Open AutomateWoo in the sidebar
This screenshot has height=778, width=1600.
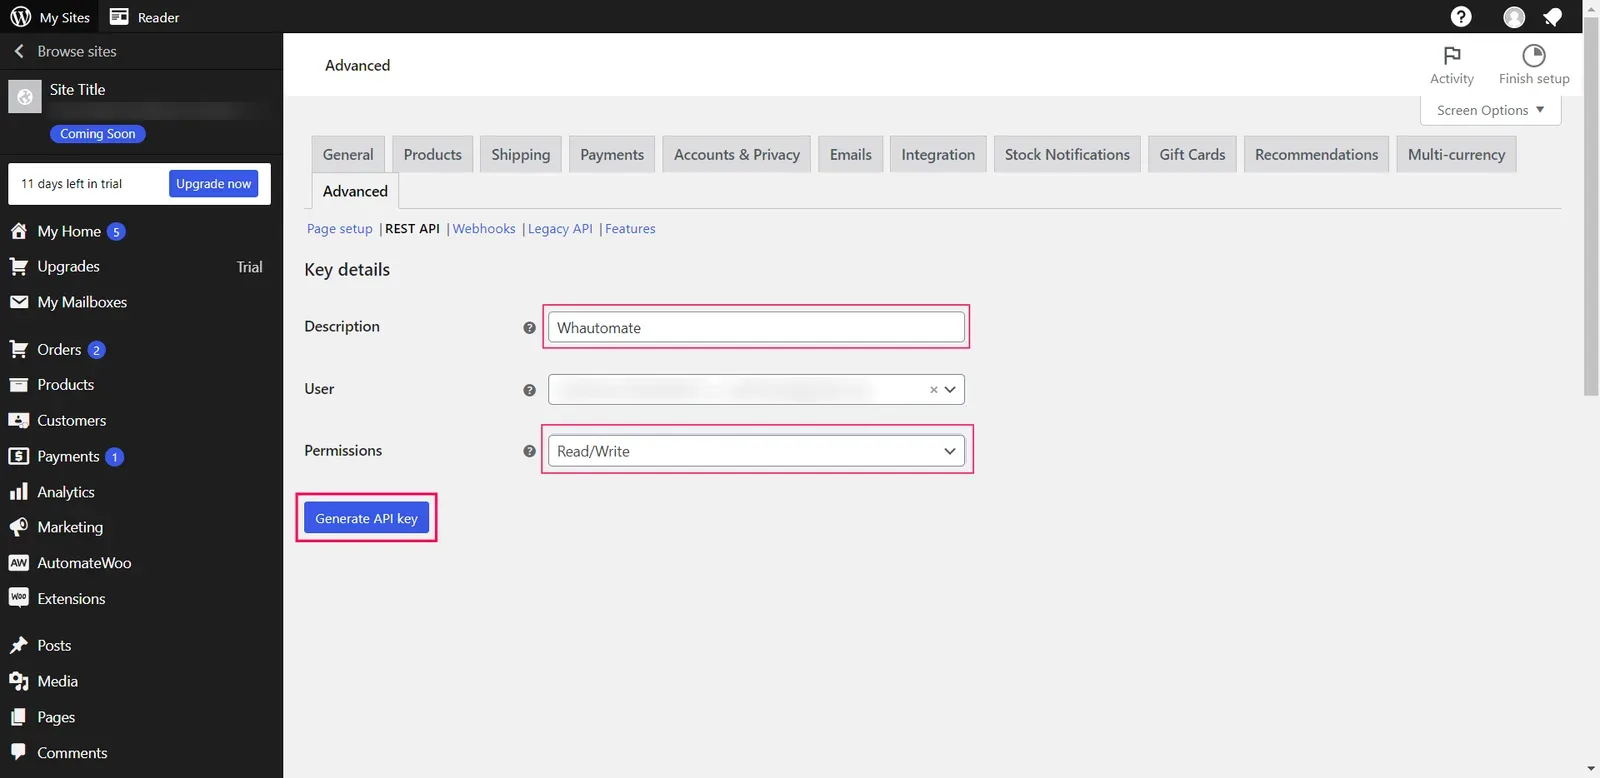(84, 563)
